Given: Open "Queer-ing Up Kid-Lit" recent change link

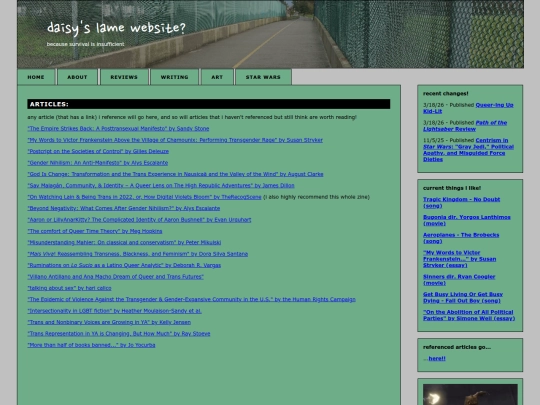Looking at the screenshot, I should point(494,105).
